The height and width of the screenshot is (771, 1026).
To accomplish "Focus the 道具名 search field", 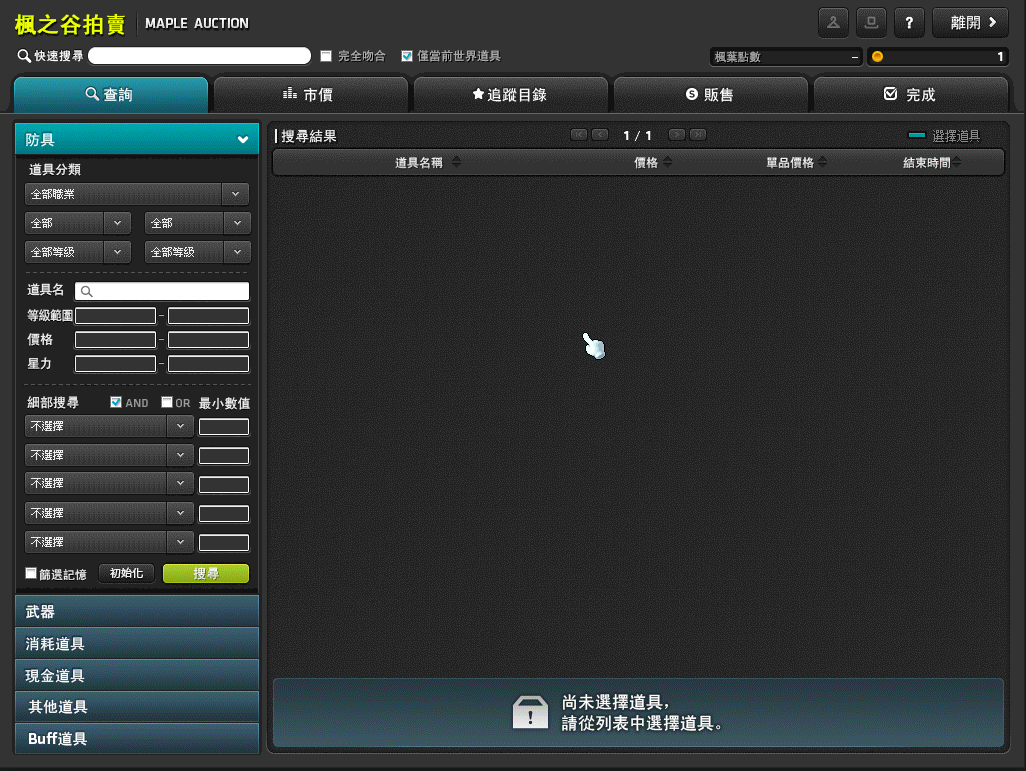I will 162,291.
